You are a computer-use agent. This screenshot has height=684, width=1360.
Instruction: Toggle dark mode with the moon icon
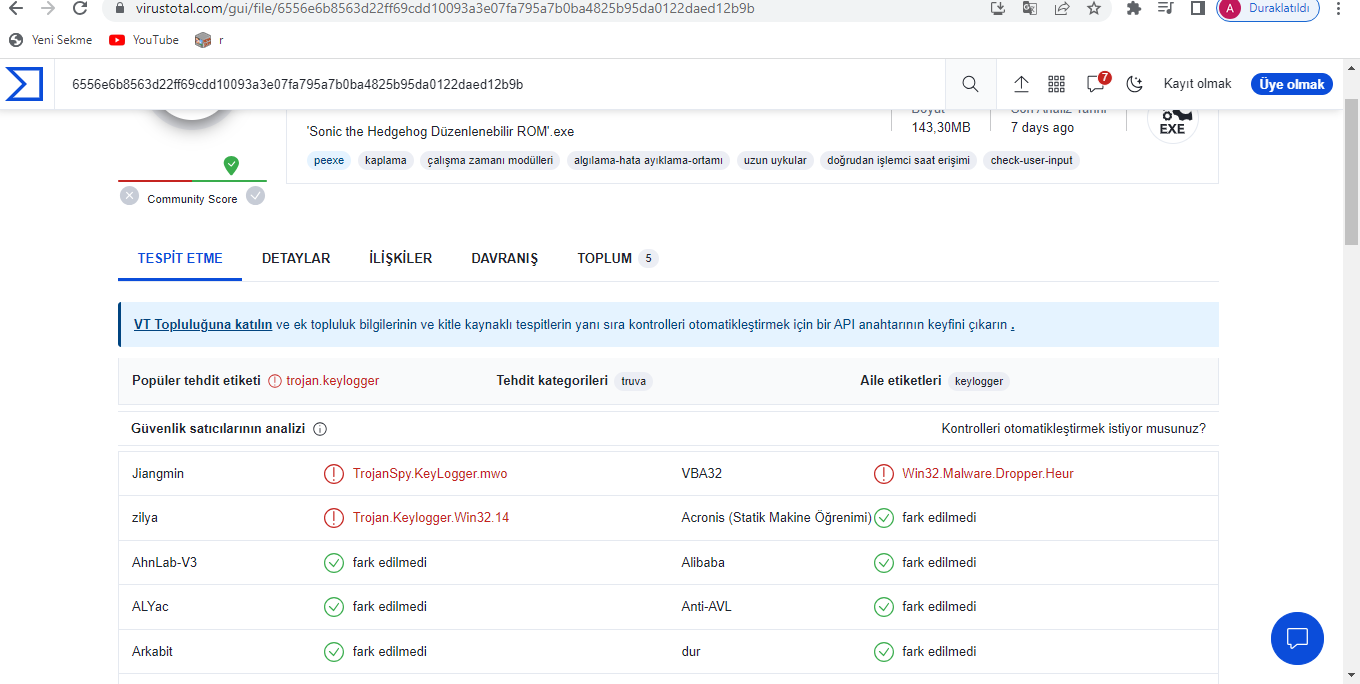[x=1134, y=84]
